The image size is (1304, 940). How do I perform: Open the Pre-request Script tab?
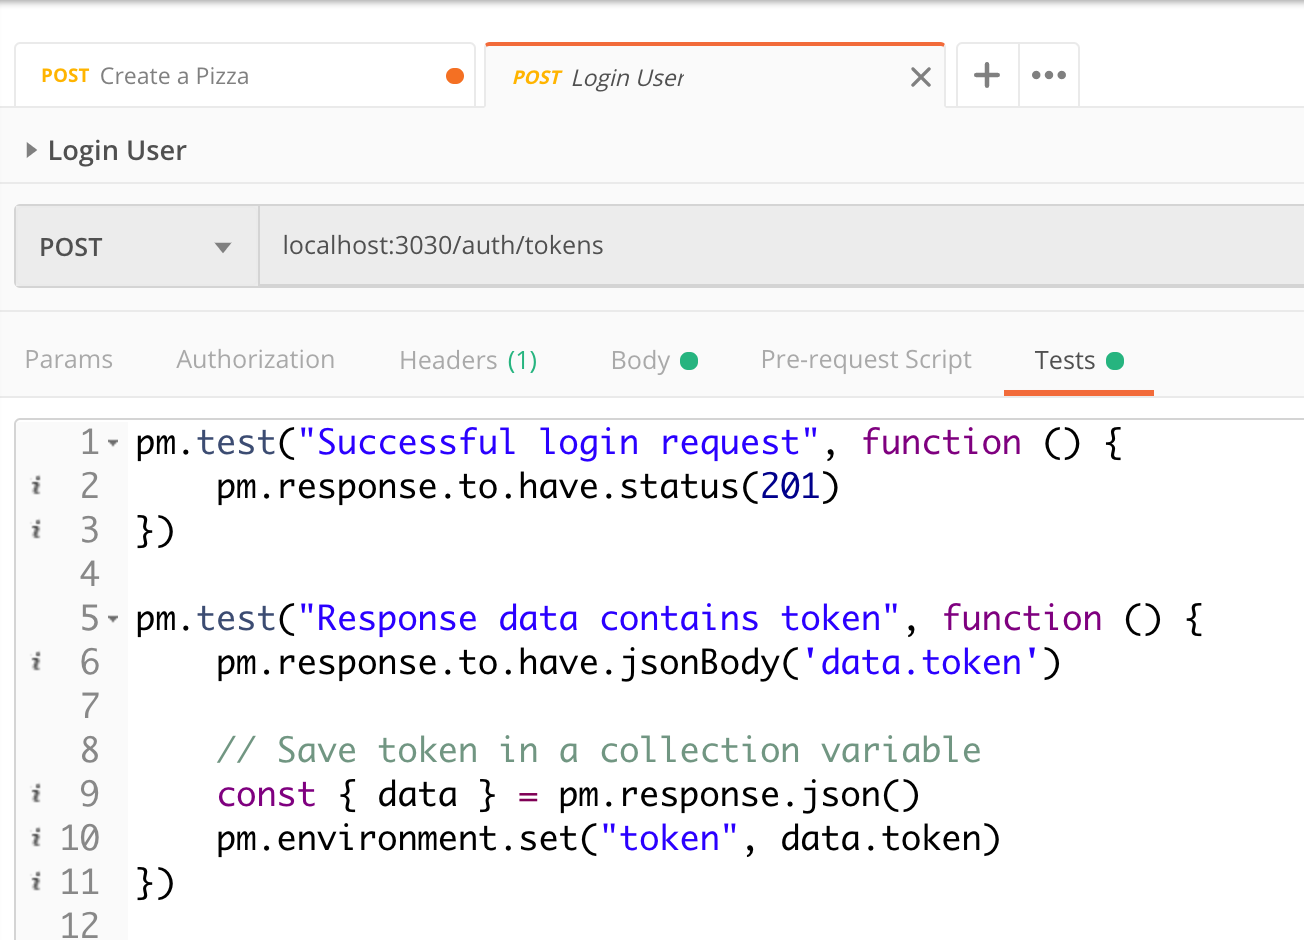(866, 360)
